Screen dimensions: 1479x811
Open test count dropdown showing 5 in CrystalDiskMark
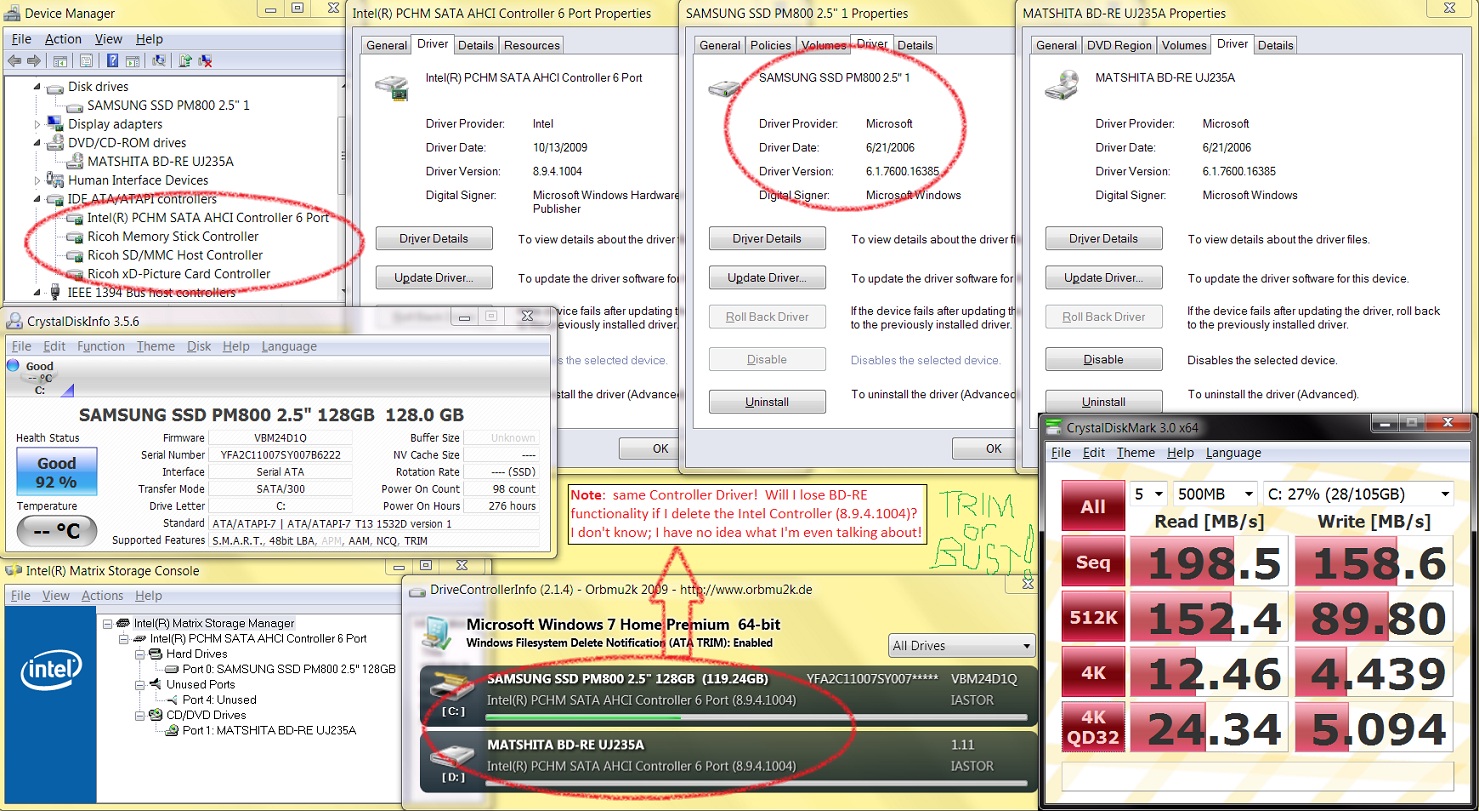(1150, 493)
